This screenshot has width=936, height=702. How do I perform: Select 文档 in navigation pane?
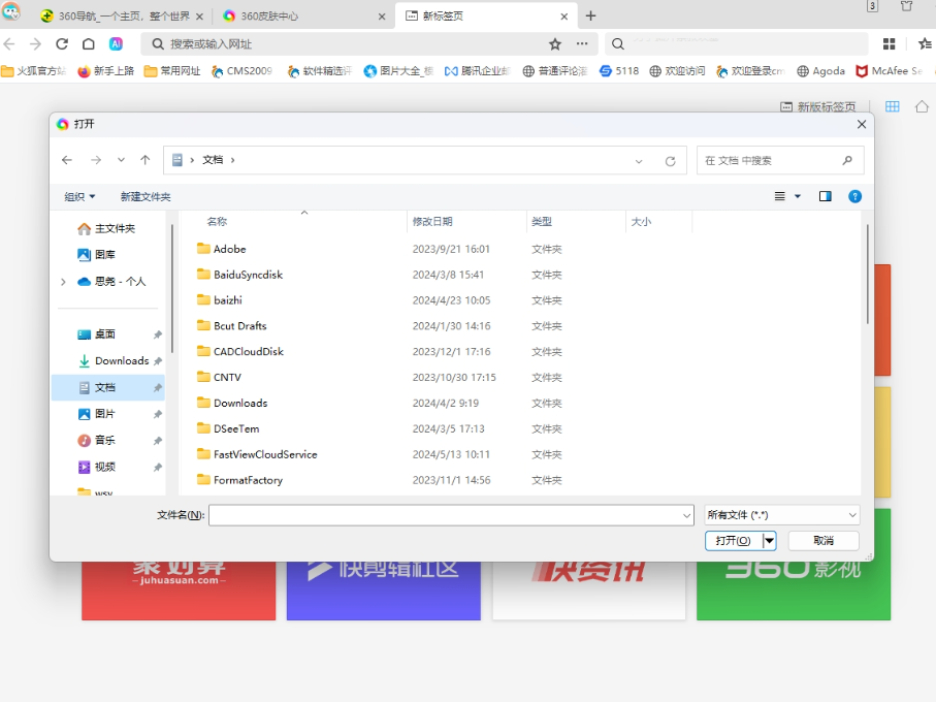click(x=107, y=387)
